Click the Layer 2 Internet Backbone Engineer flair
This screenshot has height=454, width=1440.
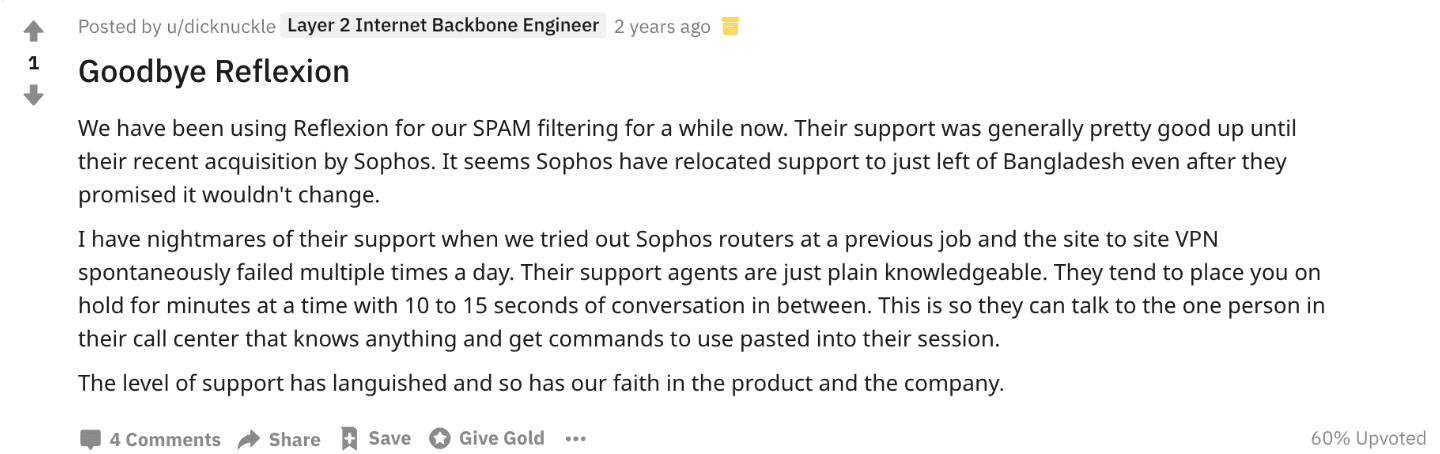[444, 26]
